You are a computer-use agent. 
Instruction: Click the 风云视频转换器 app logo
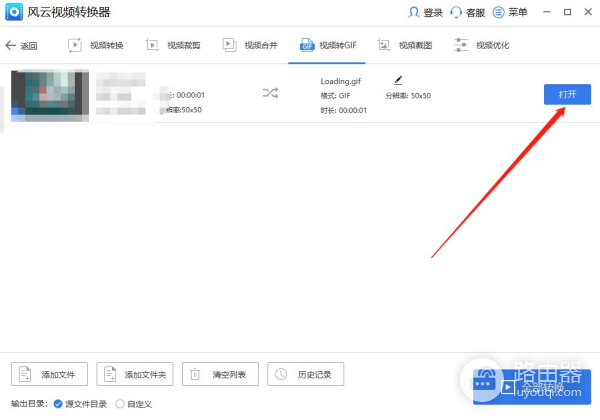pos(14,13)
